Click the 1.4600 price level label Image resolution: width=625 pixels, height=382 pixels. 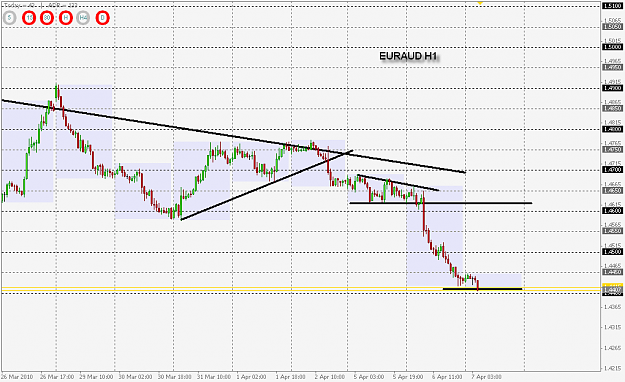[x=612, y=211]
